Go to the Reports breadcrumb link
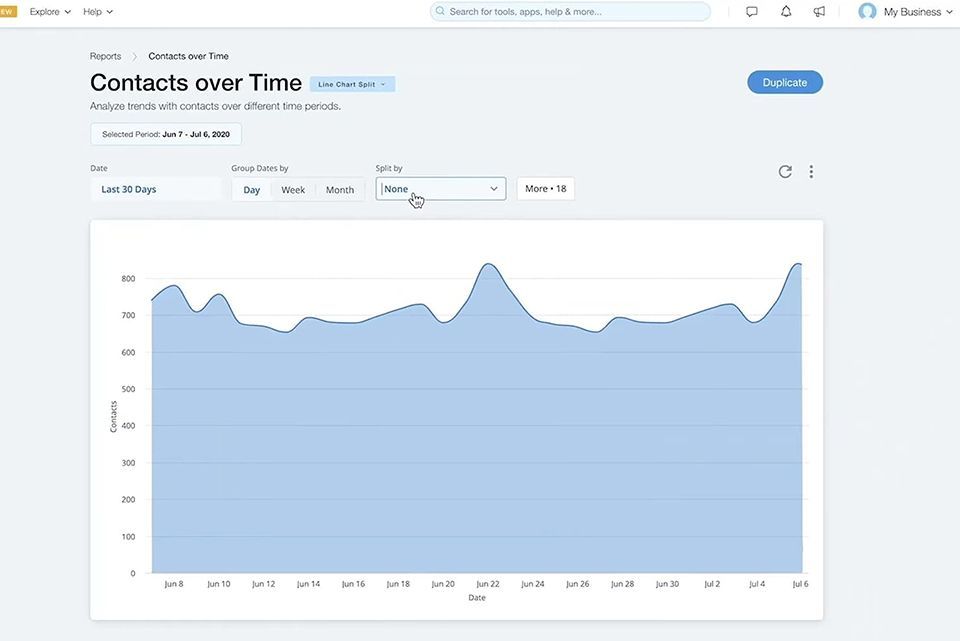Image resolution: width=960 pixels, height=641 pixels. point(105,56)
